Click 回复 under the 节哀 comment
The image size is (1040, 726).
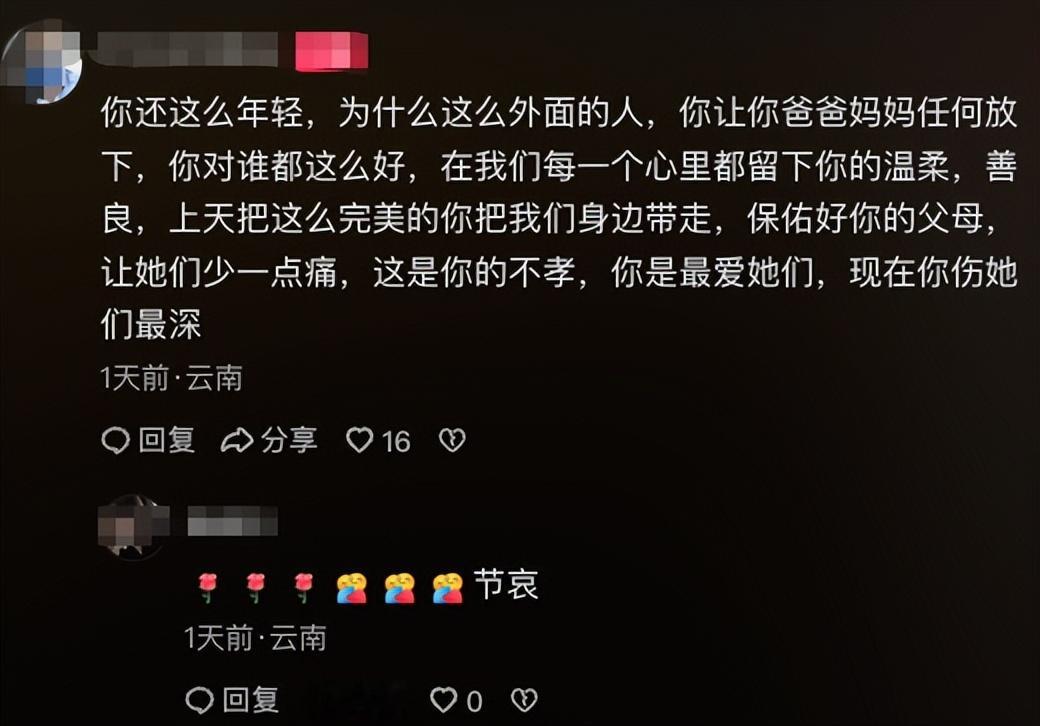251,699
